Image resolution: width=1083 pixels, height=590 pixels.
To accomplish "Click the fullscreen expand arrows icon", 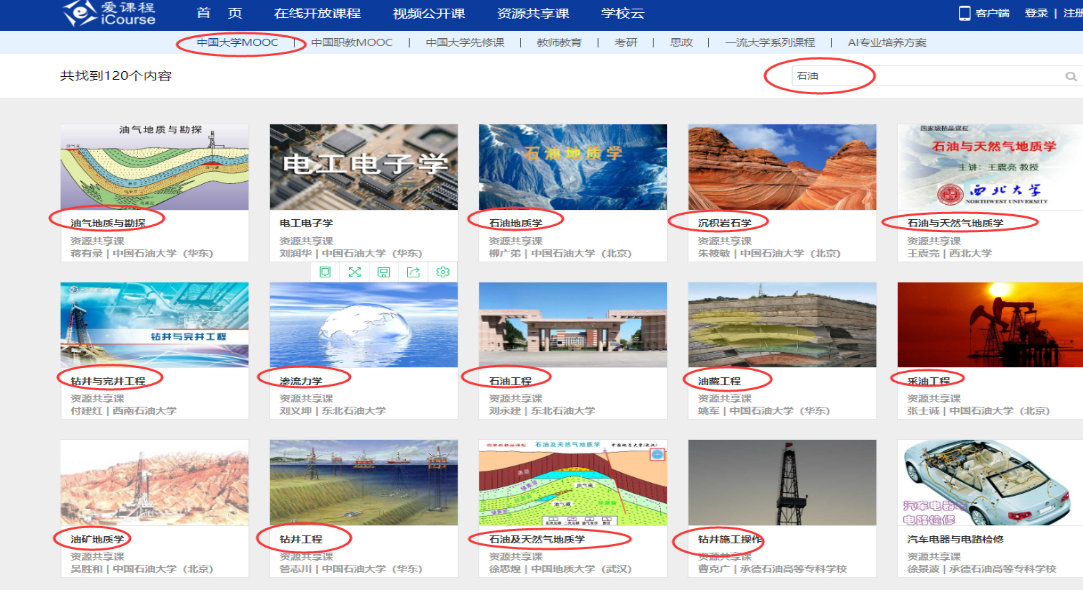I will click(x=355, y=272).
